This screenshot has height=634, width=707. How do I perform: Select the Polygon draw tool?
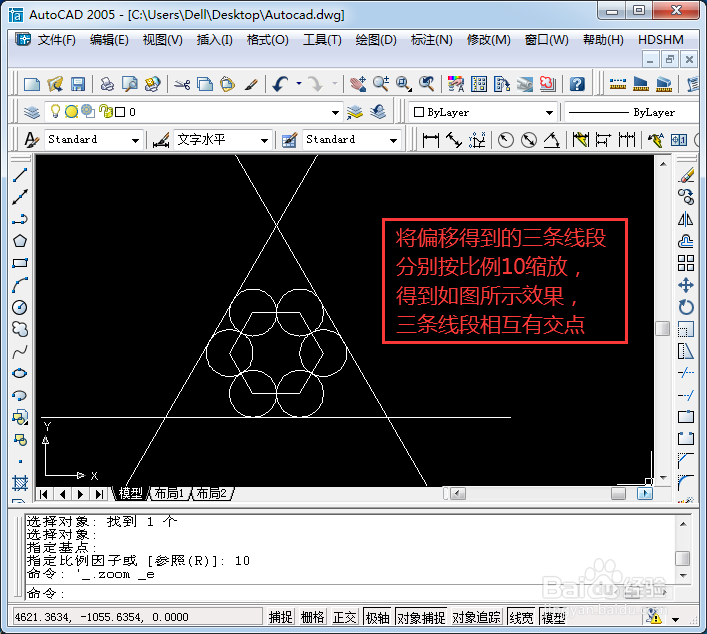(x=20, y=241)
